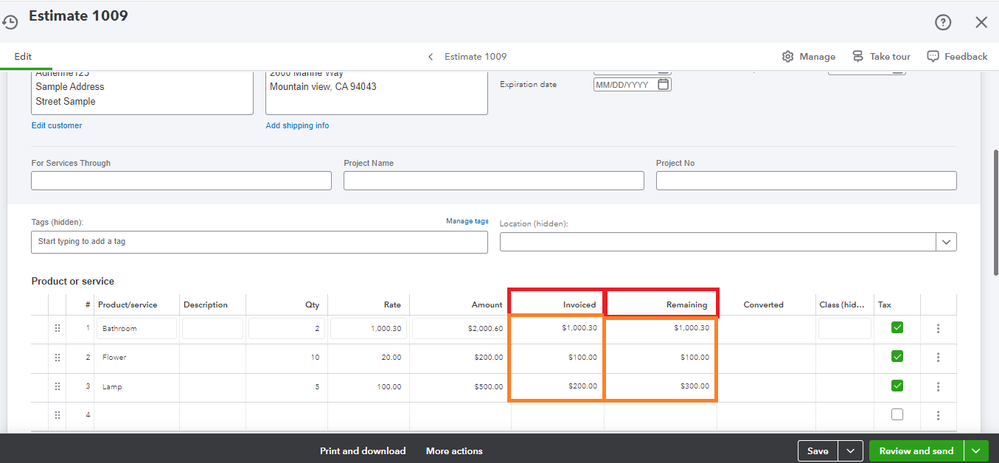Switch to the Edit tab
This screenshot has height=463, width=999.
coord(22,57)
